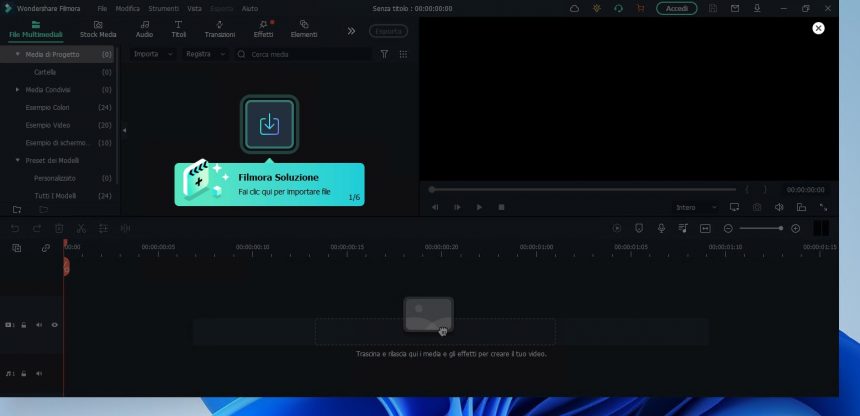Switch to the Titoli tab
The height and width of the screenshot is (416, 860).
click(x=179, y=30)
